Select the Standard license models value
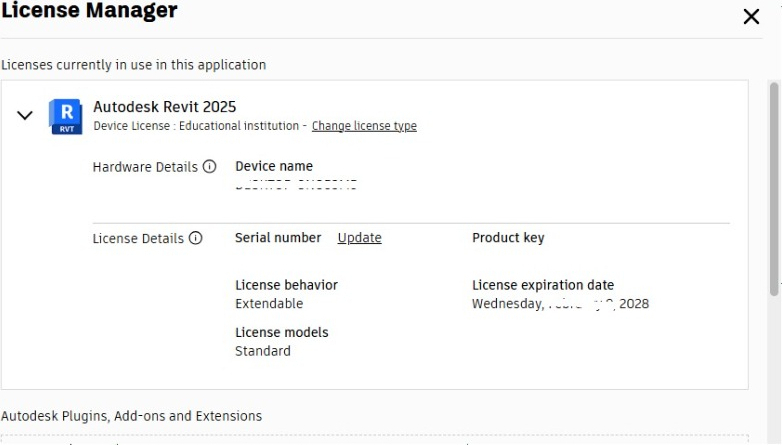 (263, 351)
